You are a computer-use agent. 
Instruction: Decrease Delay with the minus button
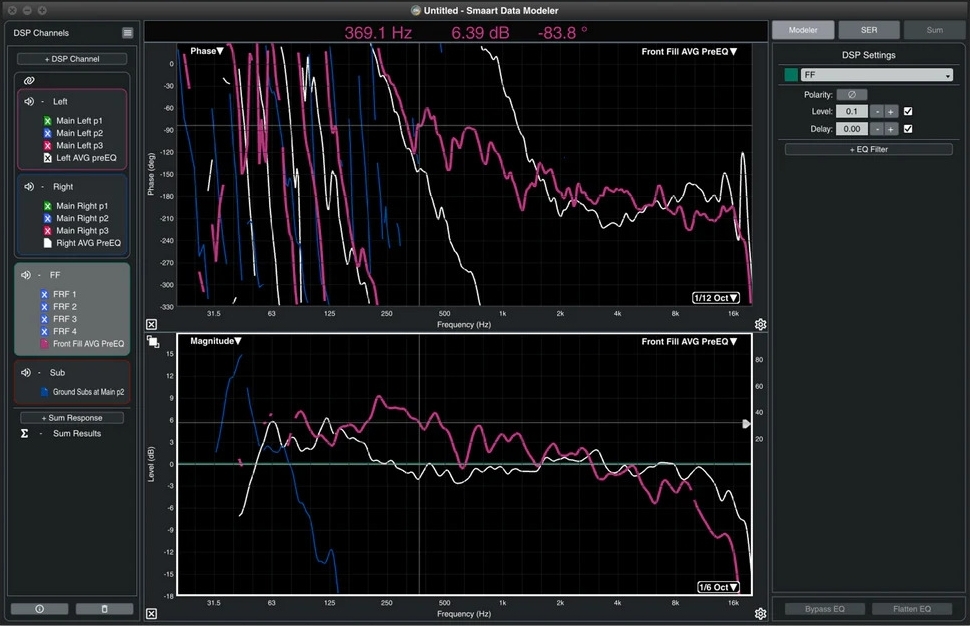coord(877,129)
